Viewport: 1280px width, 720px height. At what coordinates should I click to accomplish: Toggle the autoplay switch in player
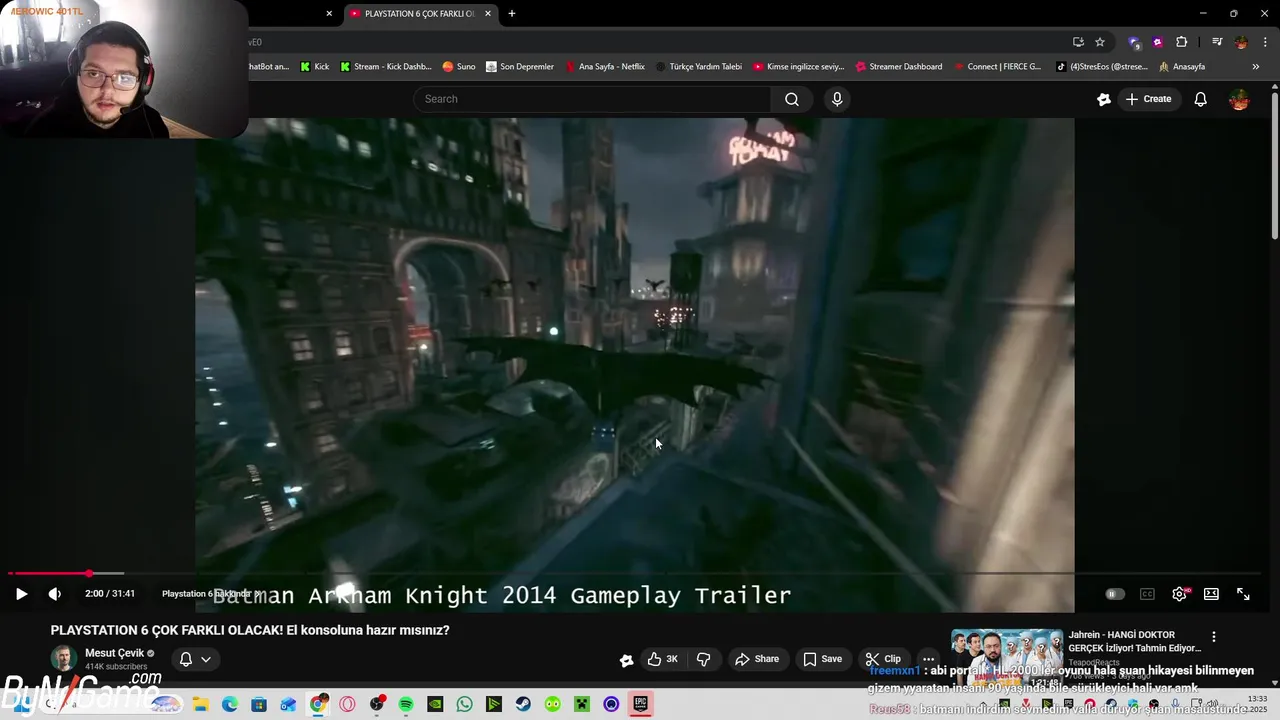pyautogui.click(x=1115, y=594)
